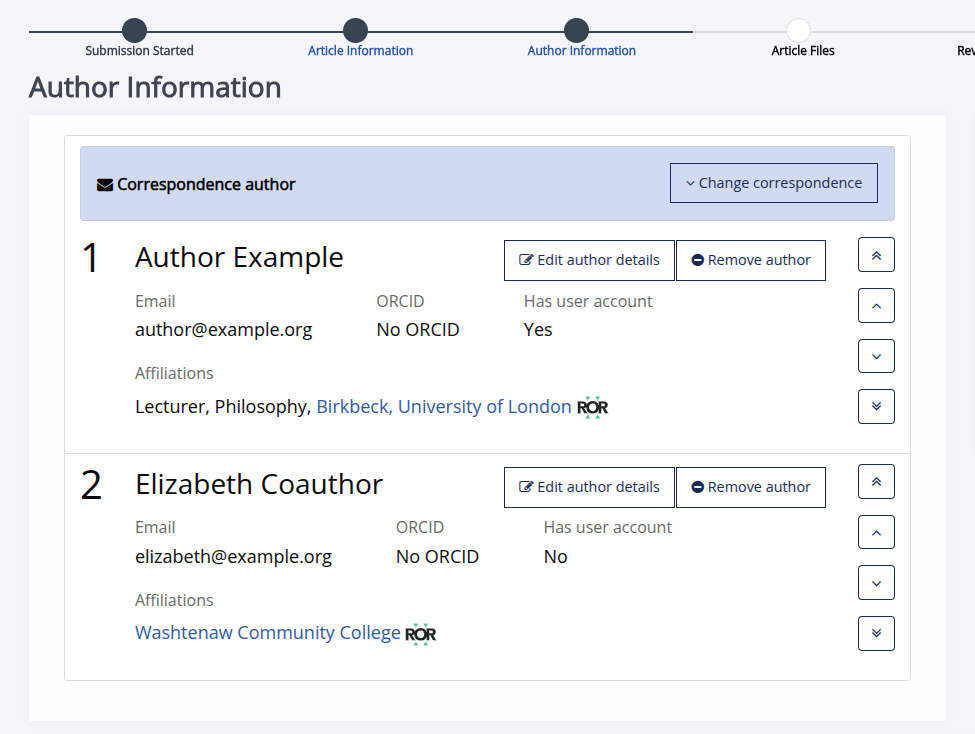Move Author Example up one position
The width and height of the screenshot is (975, 734).
point(876,306)
